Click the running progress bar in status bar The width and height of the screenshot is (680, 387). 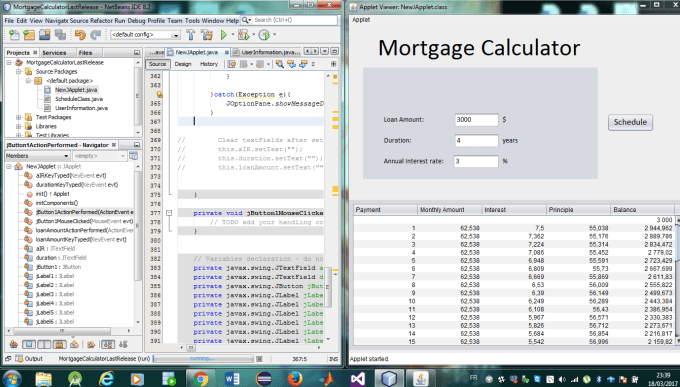point(203,359)
